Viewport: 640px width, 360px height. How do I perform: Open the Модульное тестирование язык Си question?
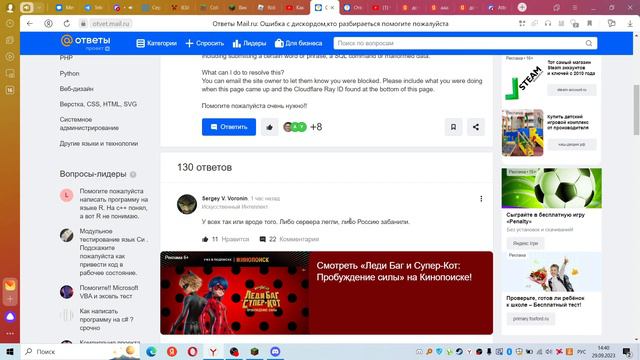point(113,252)
